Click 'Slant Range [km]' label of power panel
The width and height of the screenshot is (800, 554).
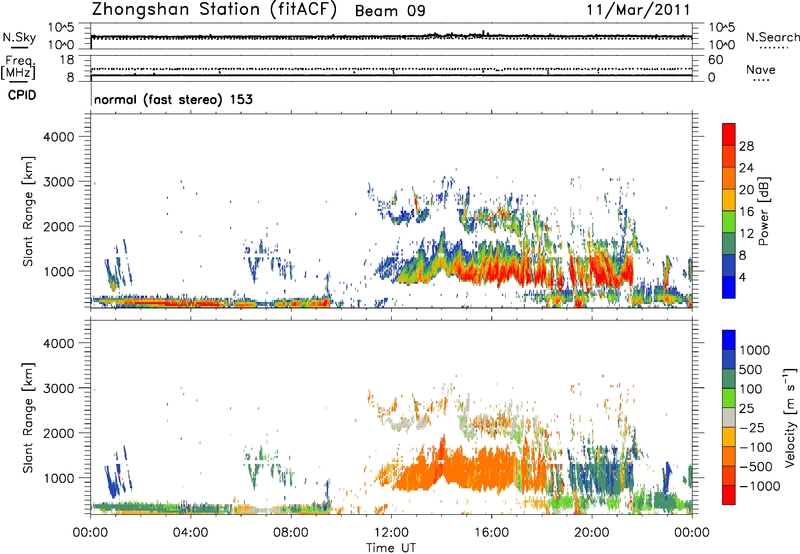click(28, 211)
